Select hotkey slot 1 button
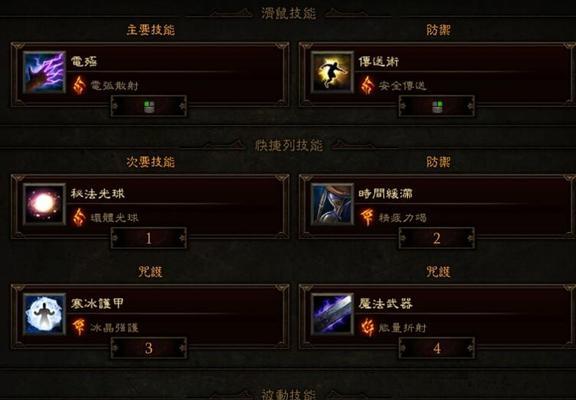 tap(149, 238)
